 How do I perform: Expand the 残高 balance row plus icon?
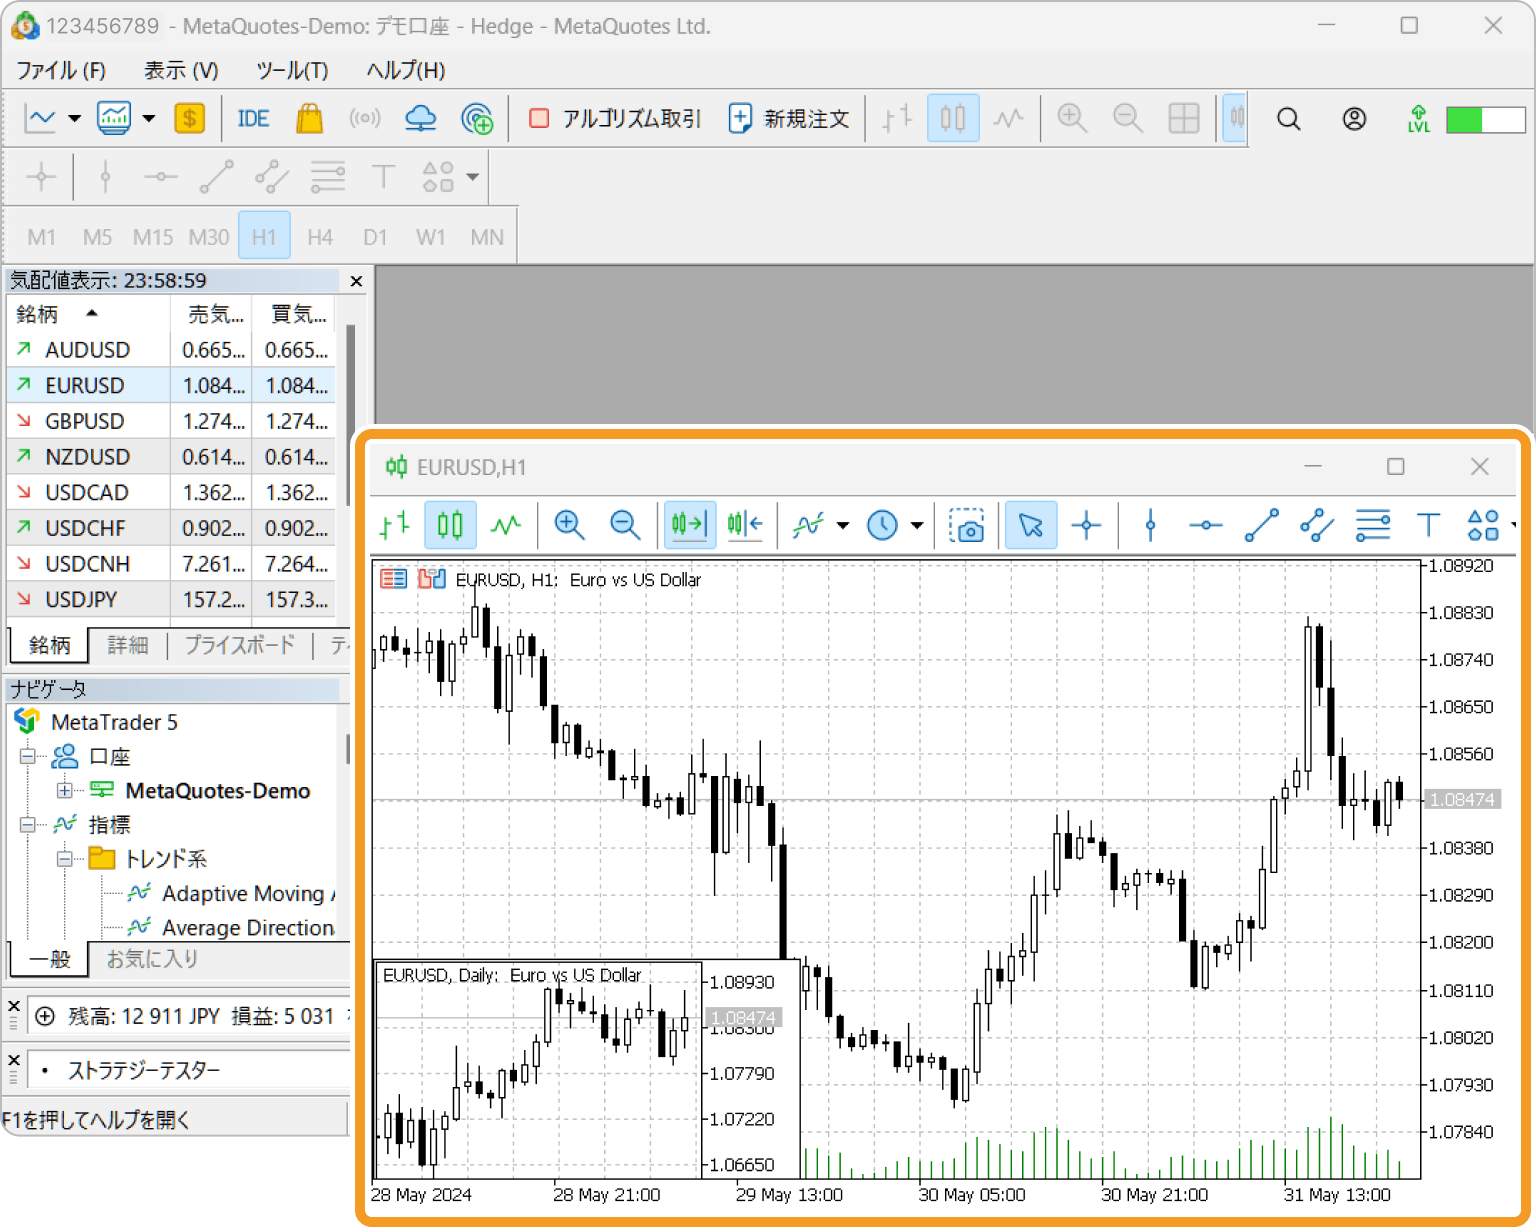45,1017
